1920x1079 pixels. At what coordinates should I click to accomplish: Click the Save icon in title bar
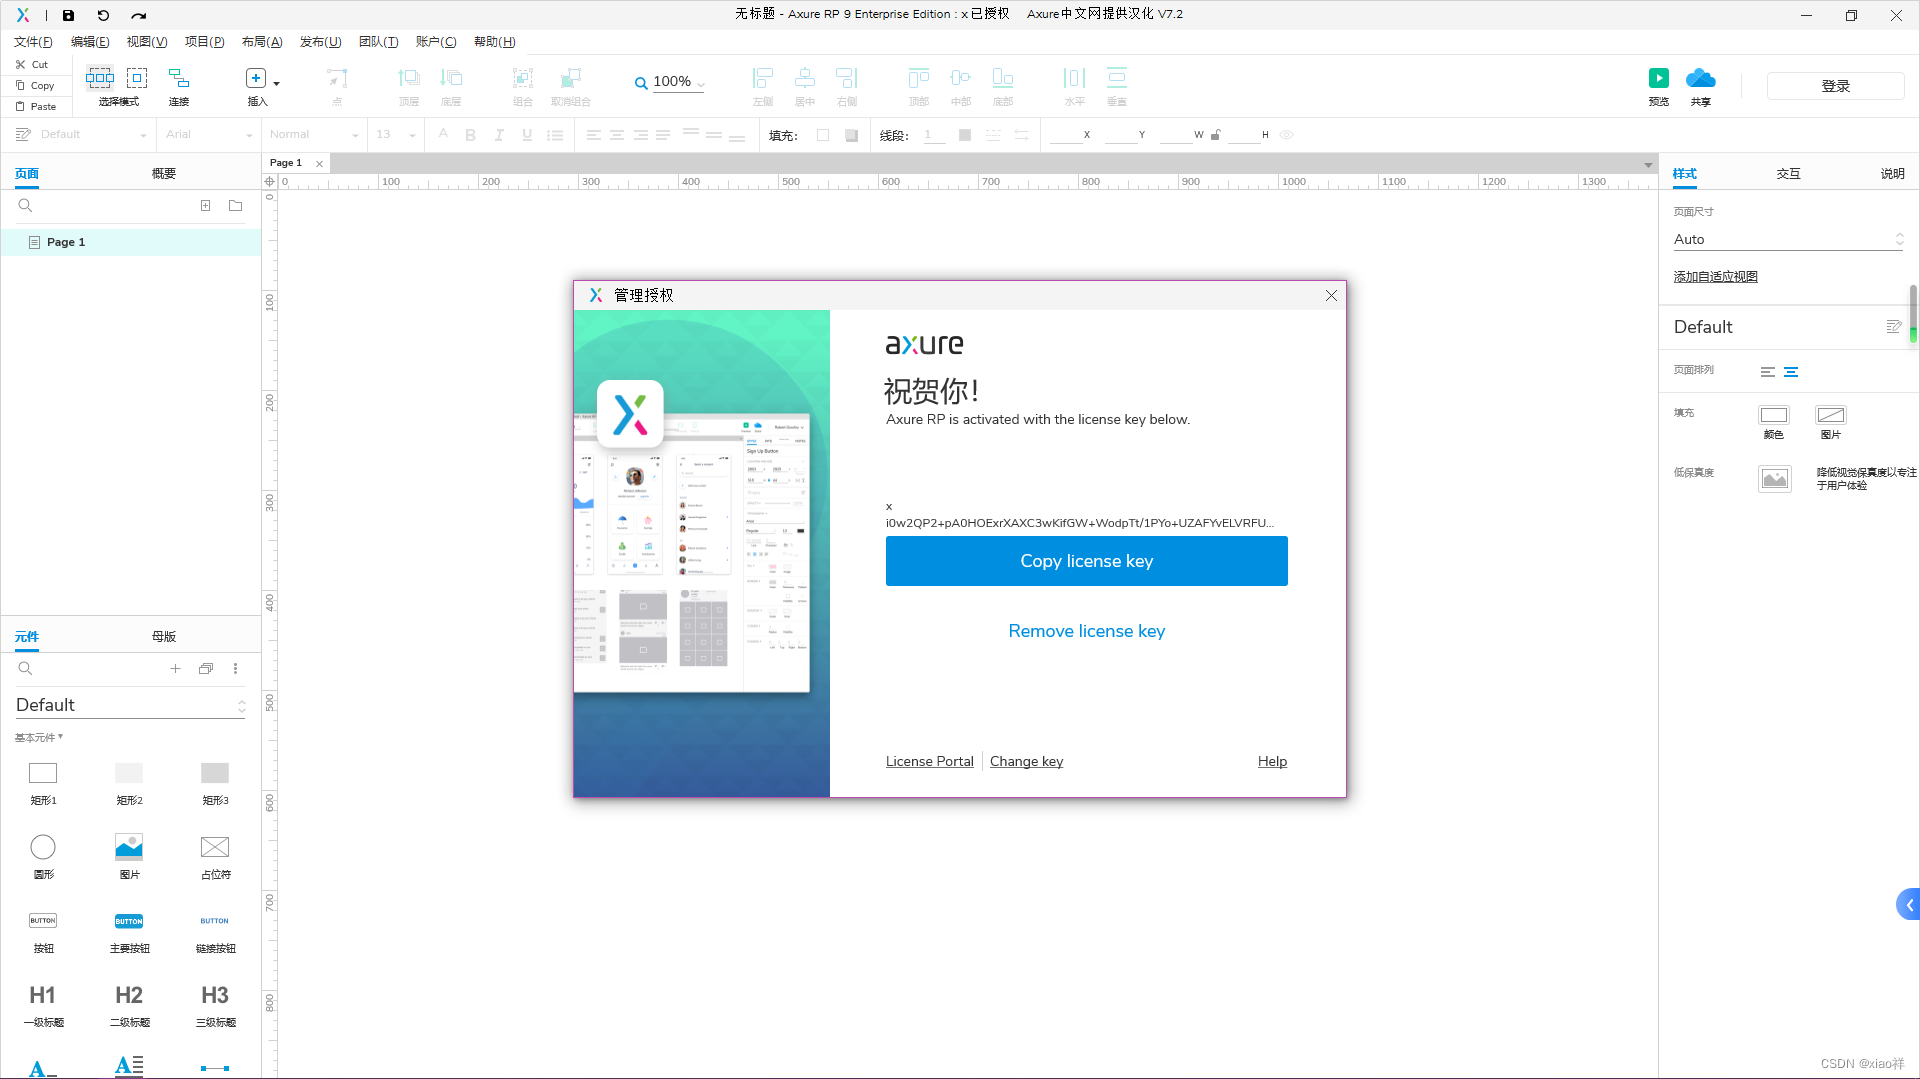pyautogui.click(x=68, y=15)
